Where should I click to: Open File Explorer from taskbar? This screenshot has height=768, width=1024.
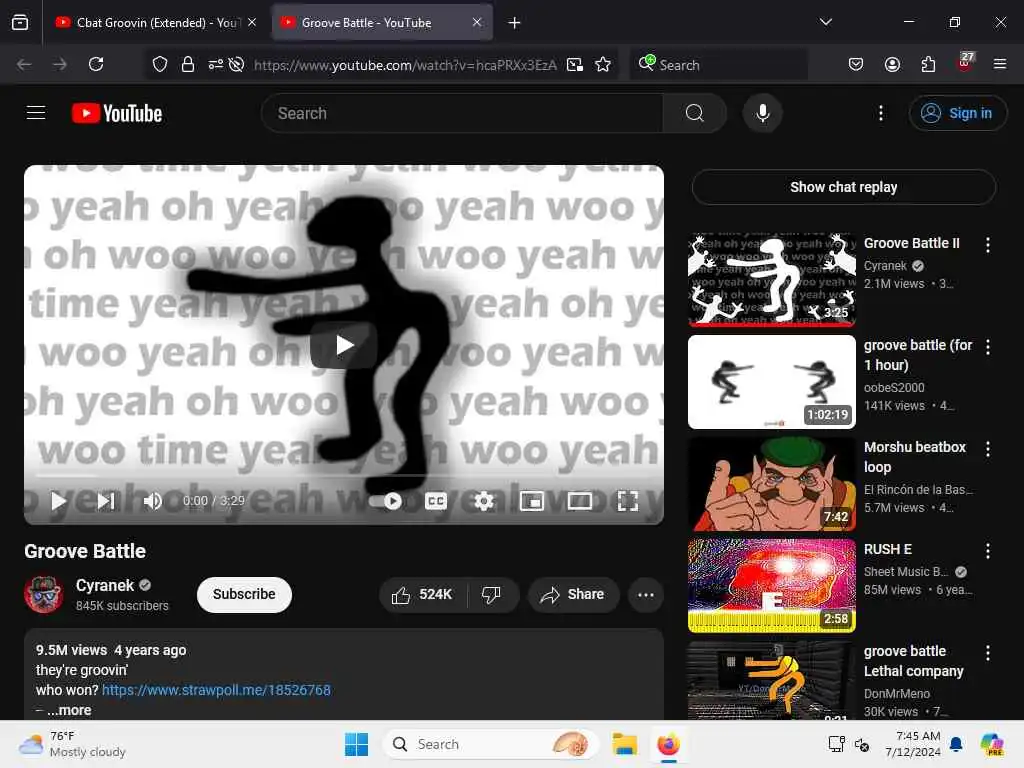pos(624,744)
